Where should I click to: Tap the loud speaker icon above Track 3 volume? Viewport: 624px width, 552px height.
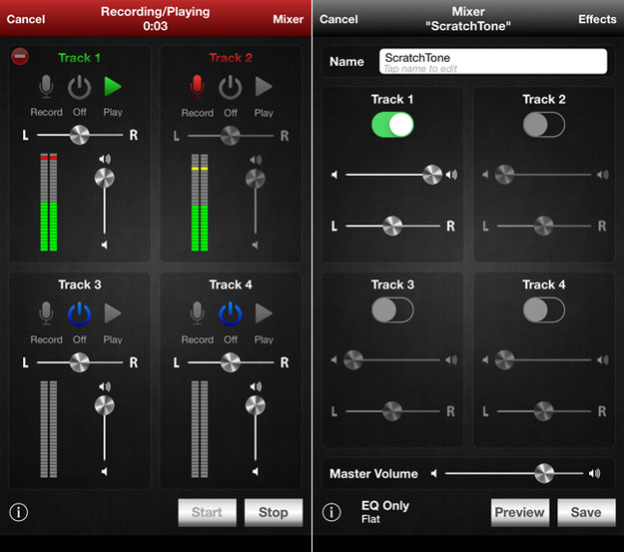[105, 386]
